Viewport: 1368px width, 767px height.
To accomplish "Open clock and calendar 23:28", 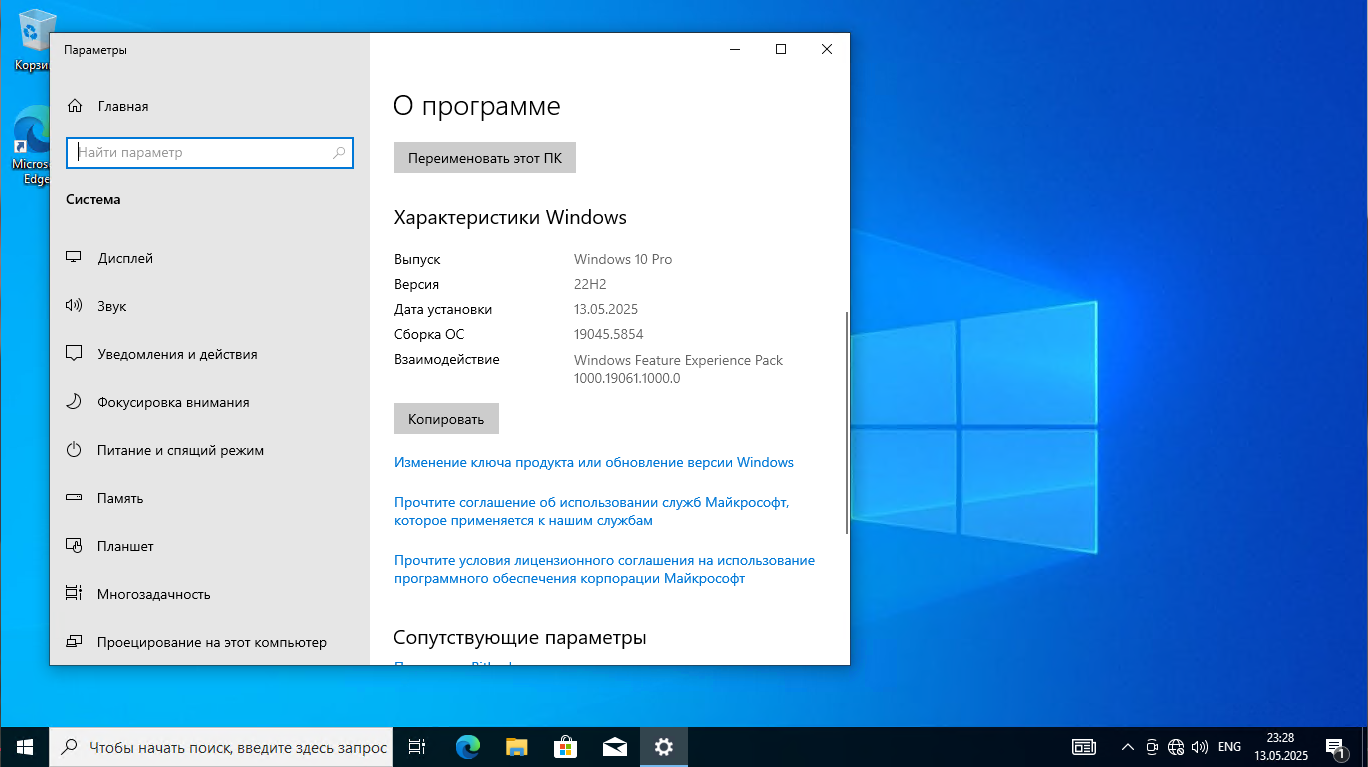I will point(1280,747).
